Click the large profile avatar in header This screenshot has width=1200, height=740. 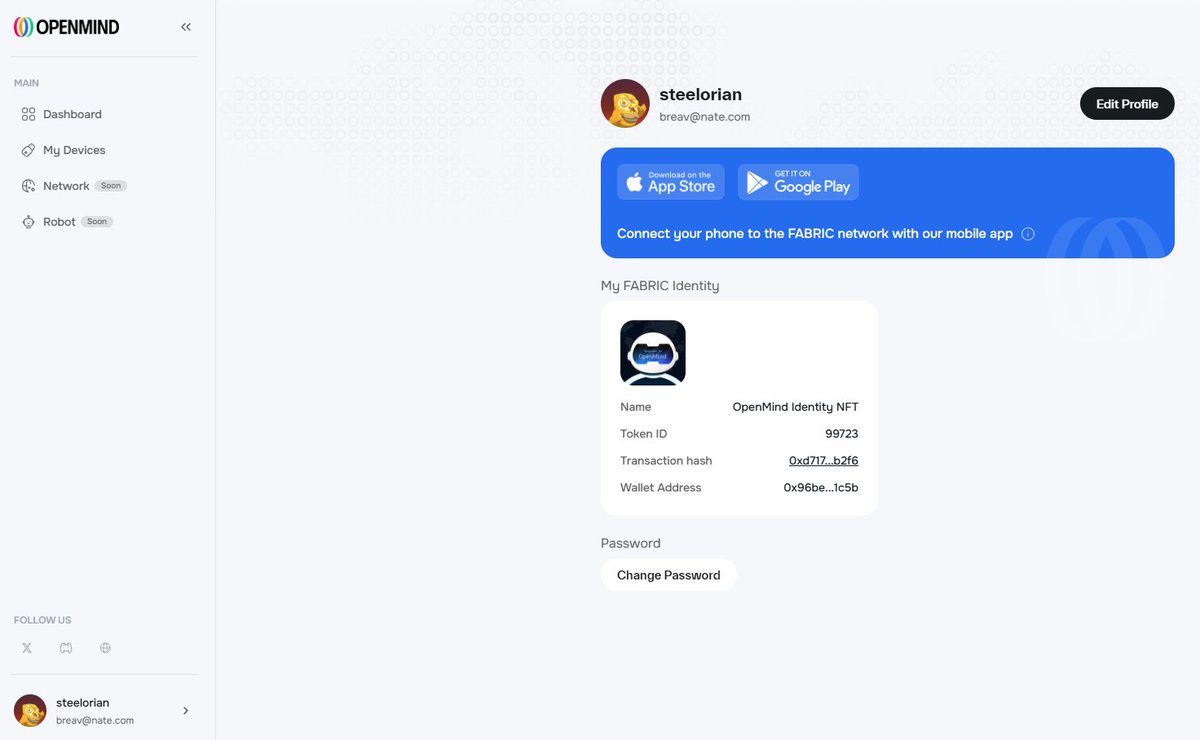[625, 104]
